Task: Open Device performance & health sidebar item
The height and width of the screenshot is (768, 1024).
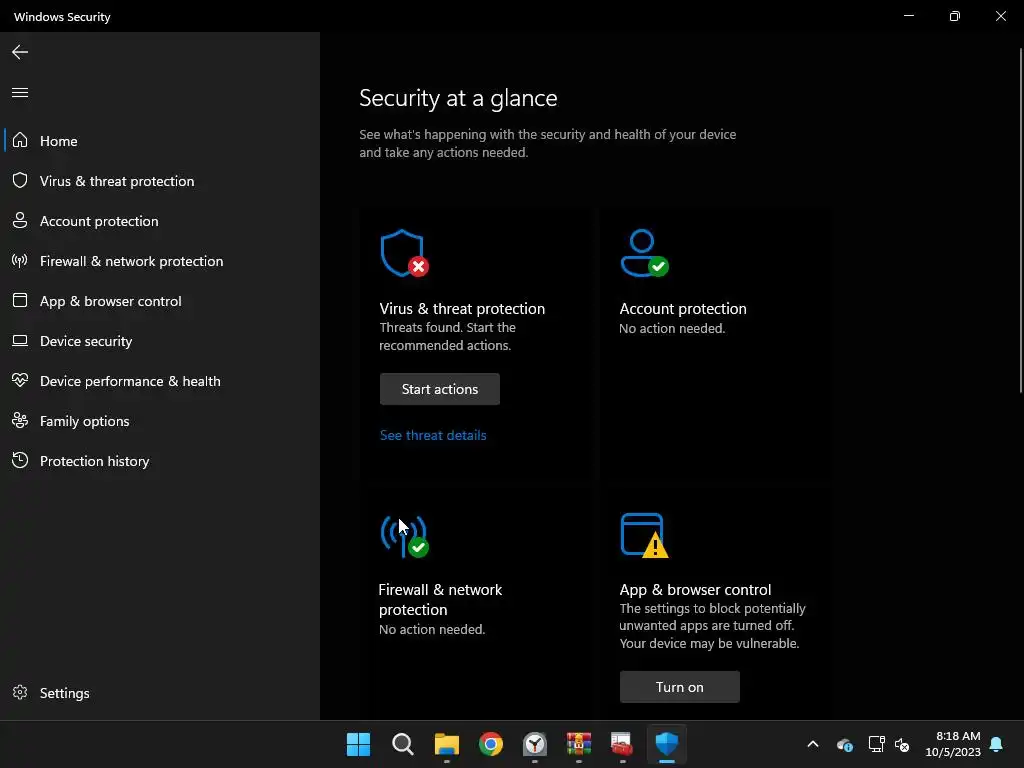Action: pos(160,381)
